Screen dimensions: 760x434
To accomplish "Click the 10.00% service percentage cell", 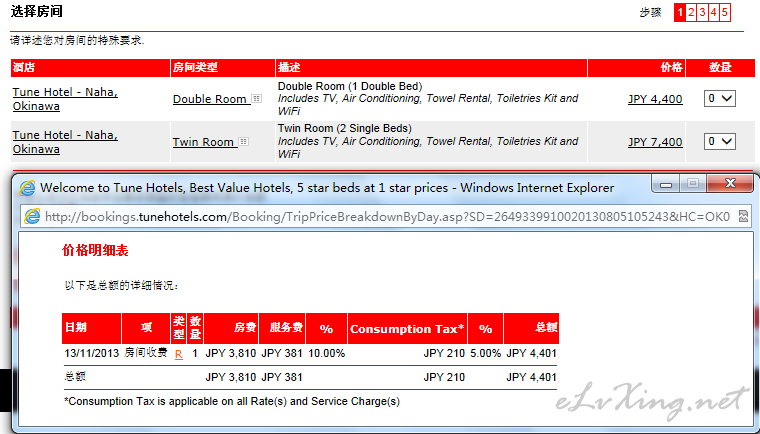I will coord(327,353).
